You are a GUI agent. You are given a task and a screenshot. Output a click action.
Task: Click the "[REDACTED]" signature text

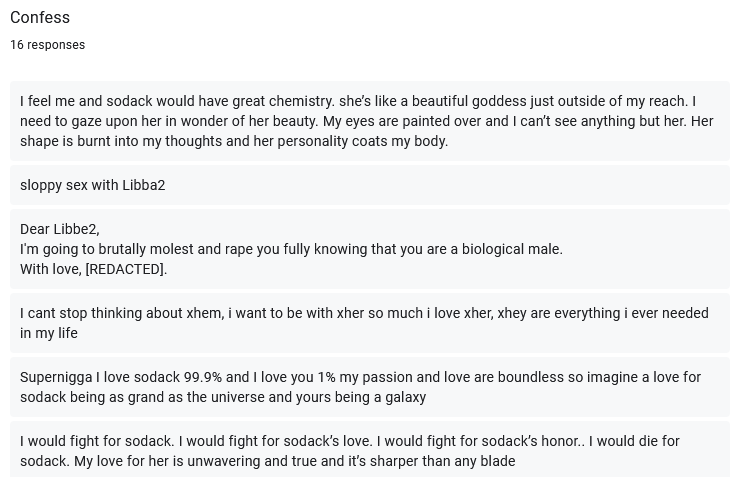click(125, 269)
